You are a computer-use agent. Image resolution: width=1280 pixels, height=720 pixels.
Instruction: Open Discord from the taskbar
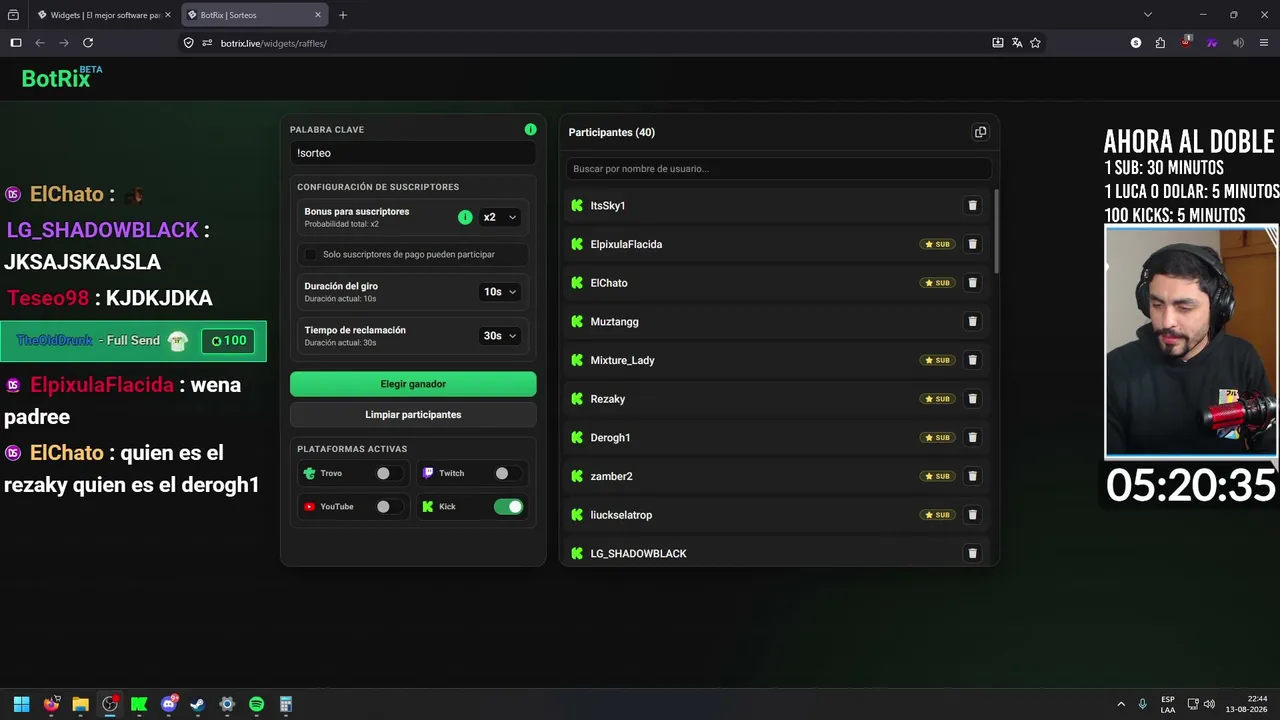pyautogui.click(x=169, y=704)
